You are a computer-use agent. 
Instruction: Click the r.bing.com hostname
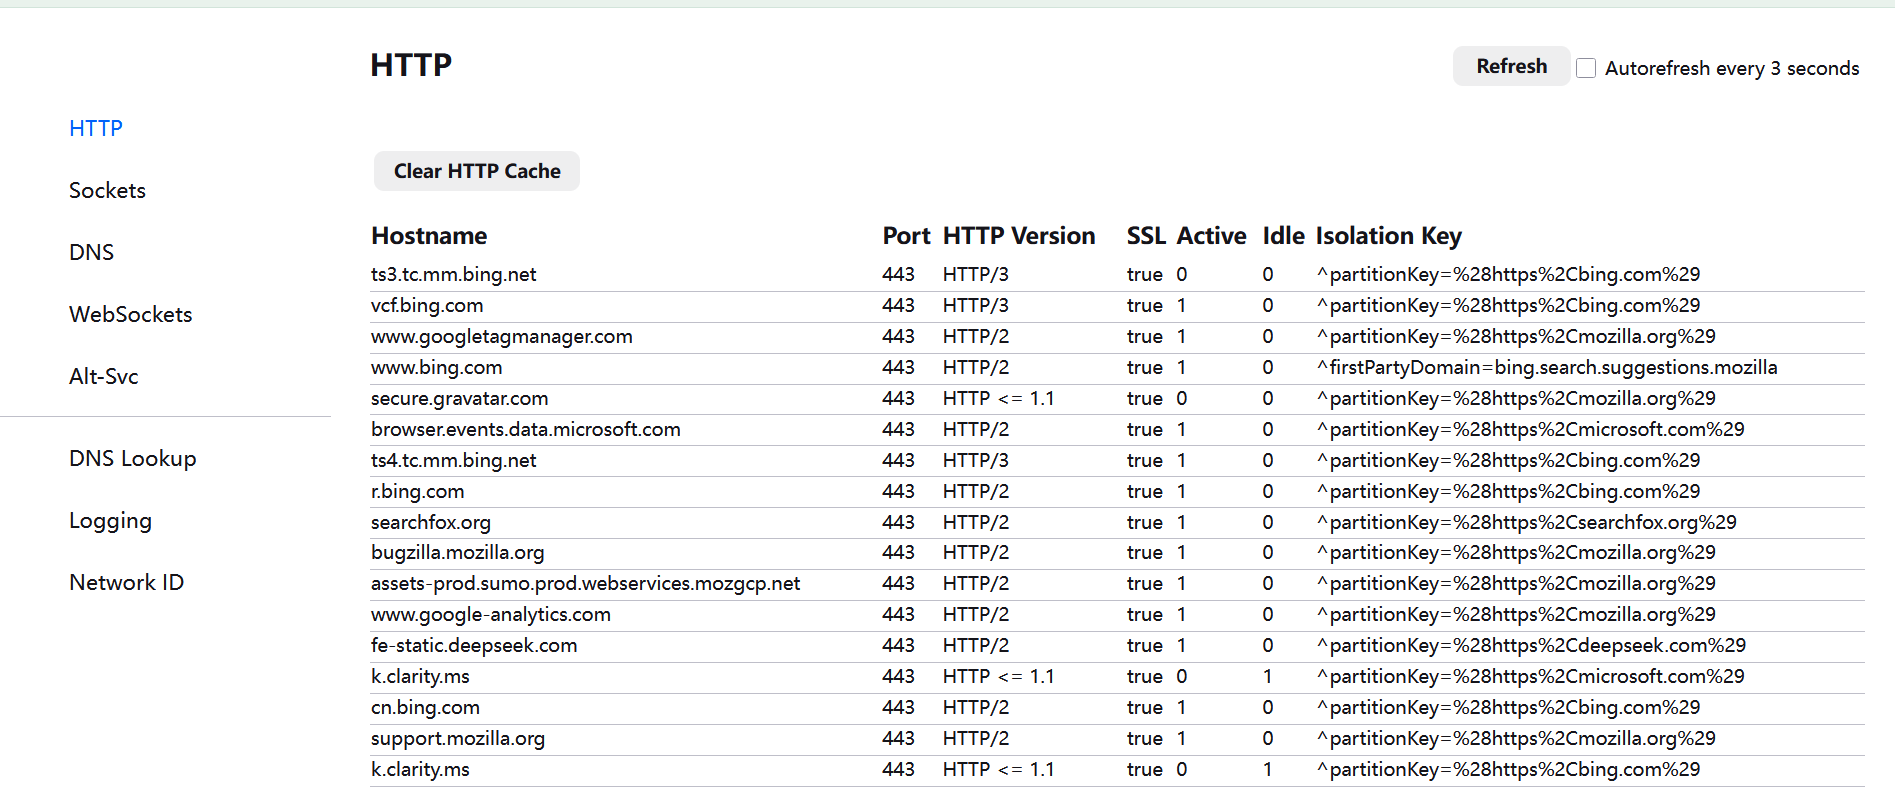tap(417, 491)
